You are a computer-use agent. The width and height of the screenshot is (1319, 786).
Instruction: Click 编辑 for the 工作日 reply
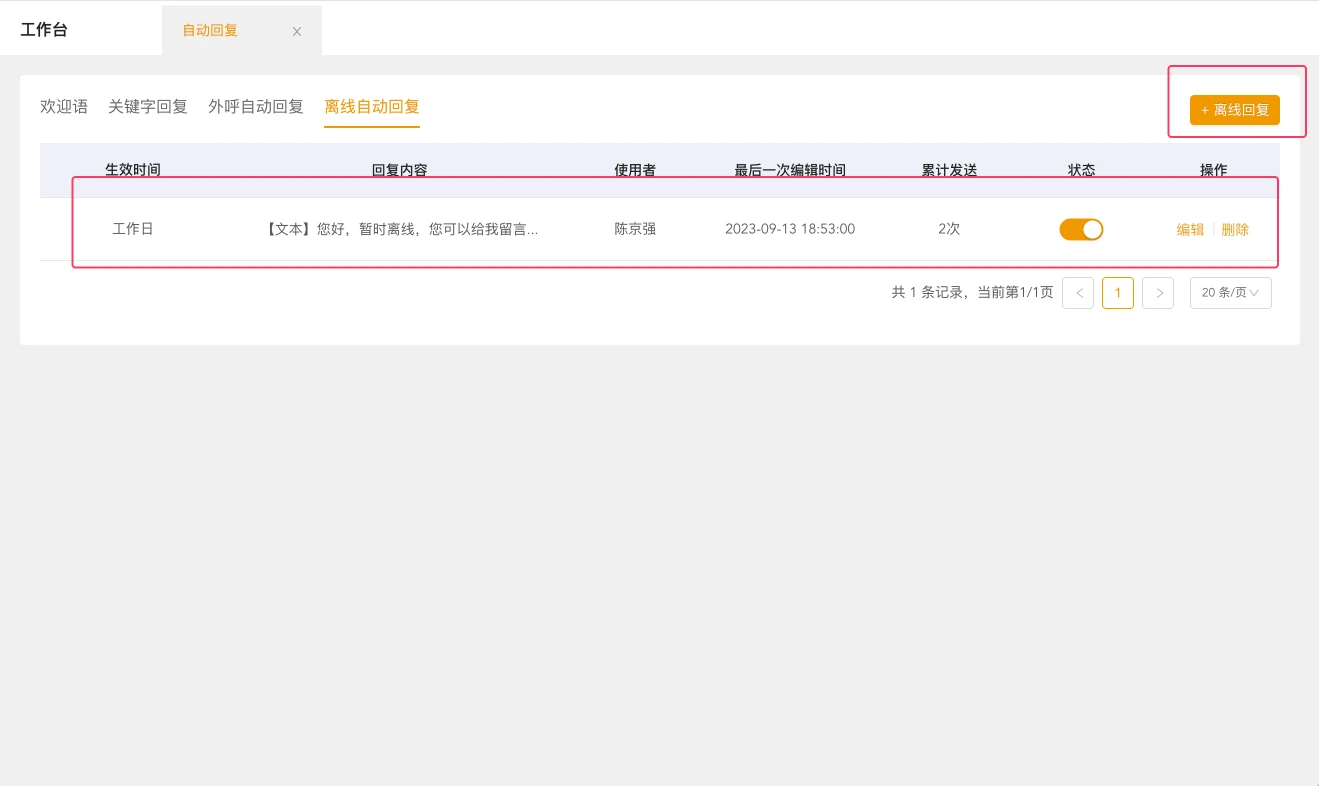click(x=1190, y=229)
